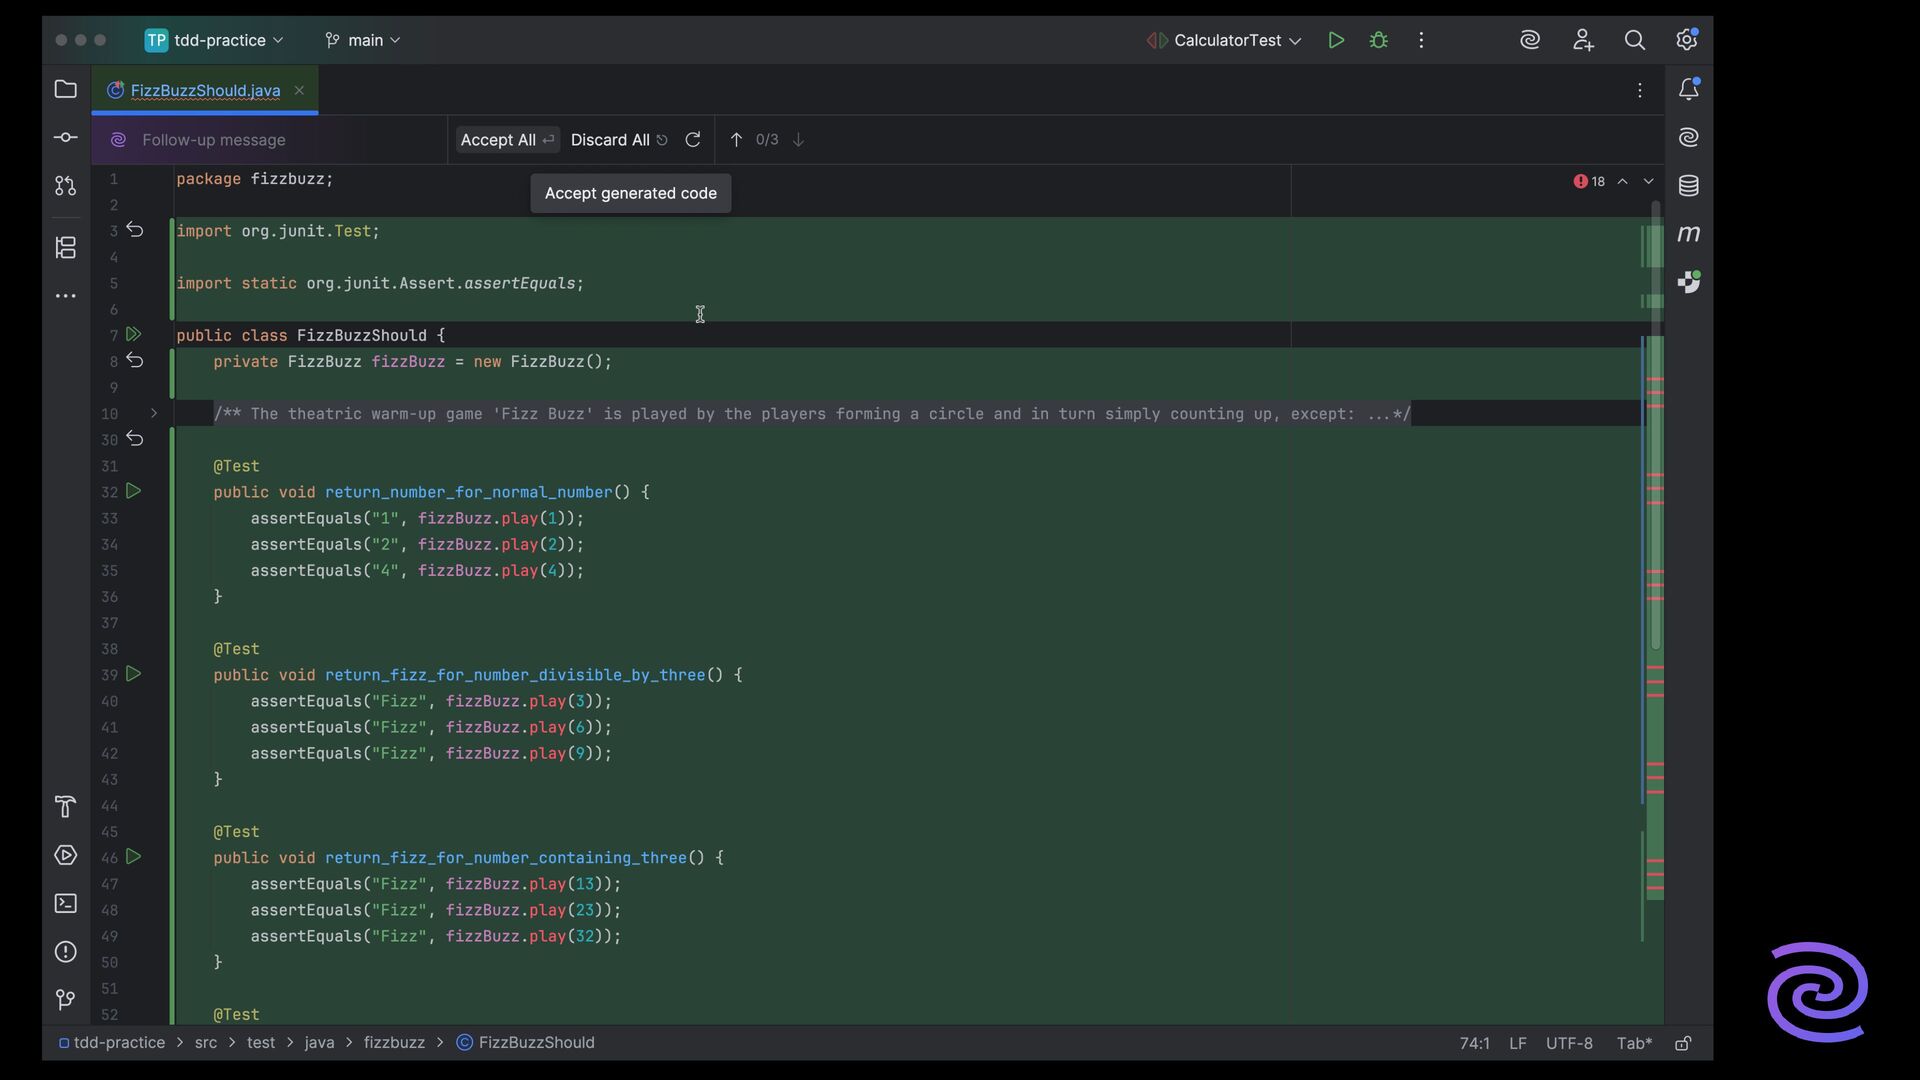Open the main branch dropdown
The height and width of the screenshot is (1080, 1920).
click(x=363, y=41)
